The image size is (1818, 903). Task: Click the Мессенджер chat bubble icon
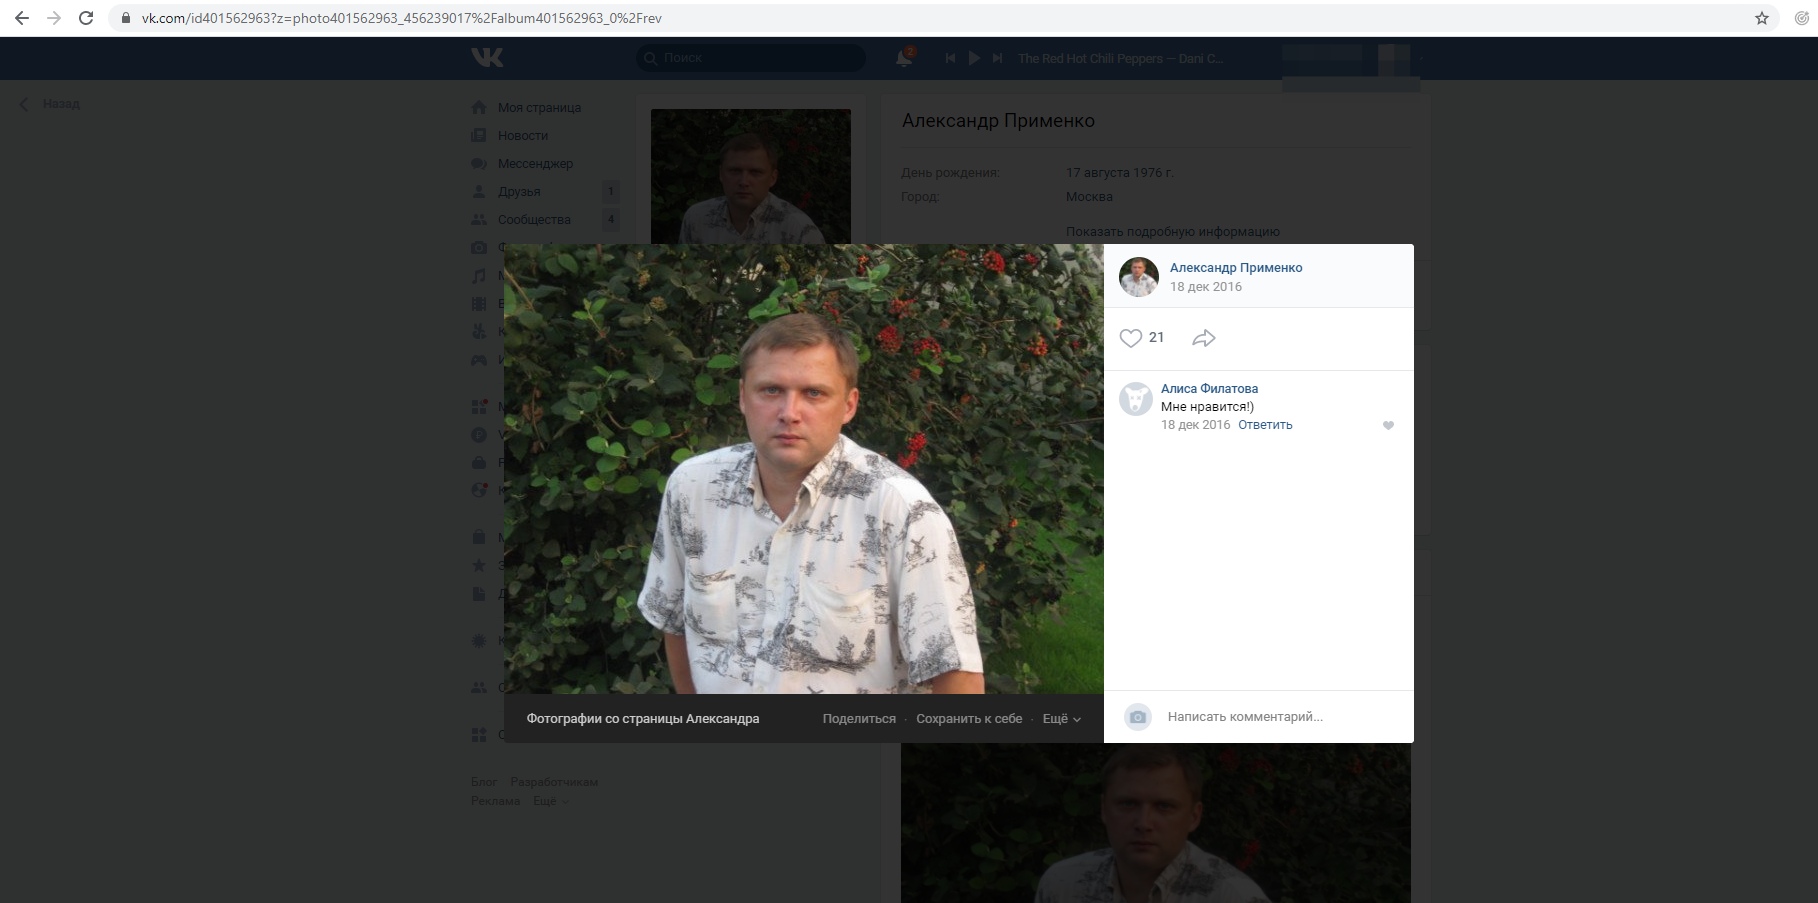(x=479, y=163)
